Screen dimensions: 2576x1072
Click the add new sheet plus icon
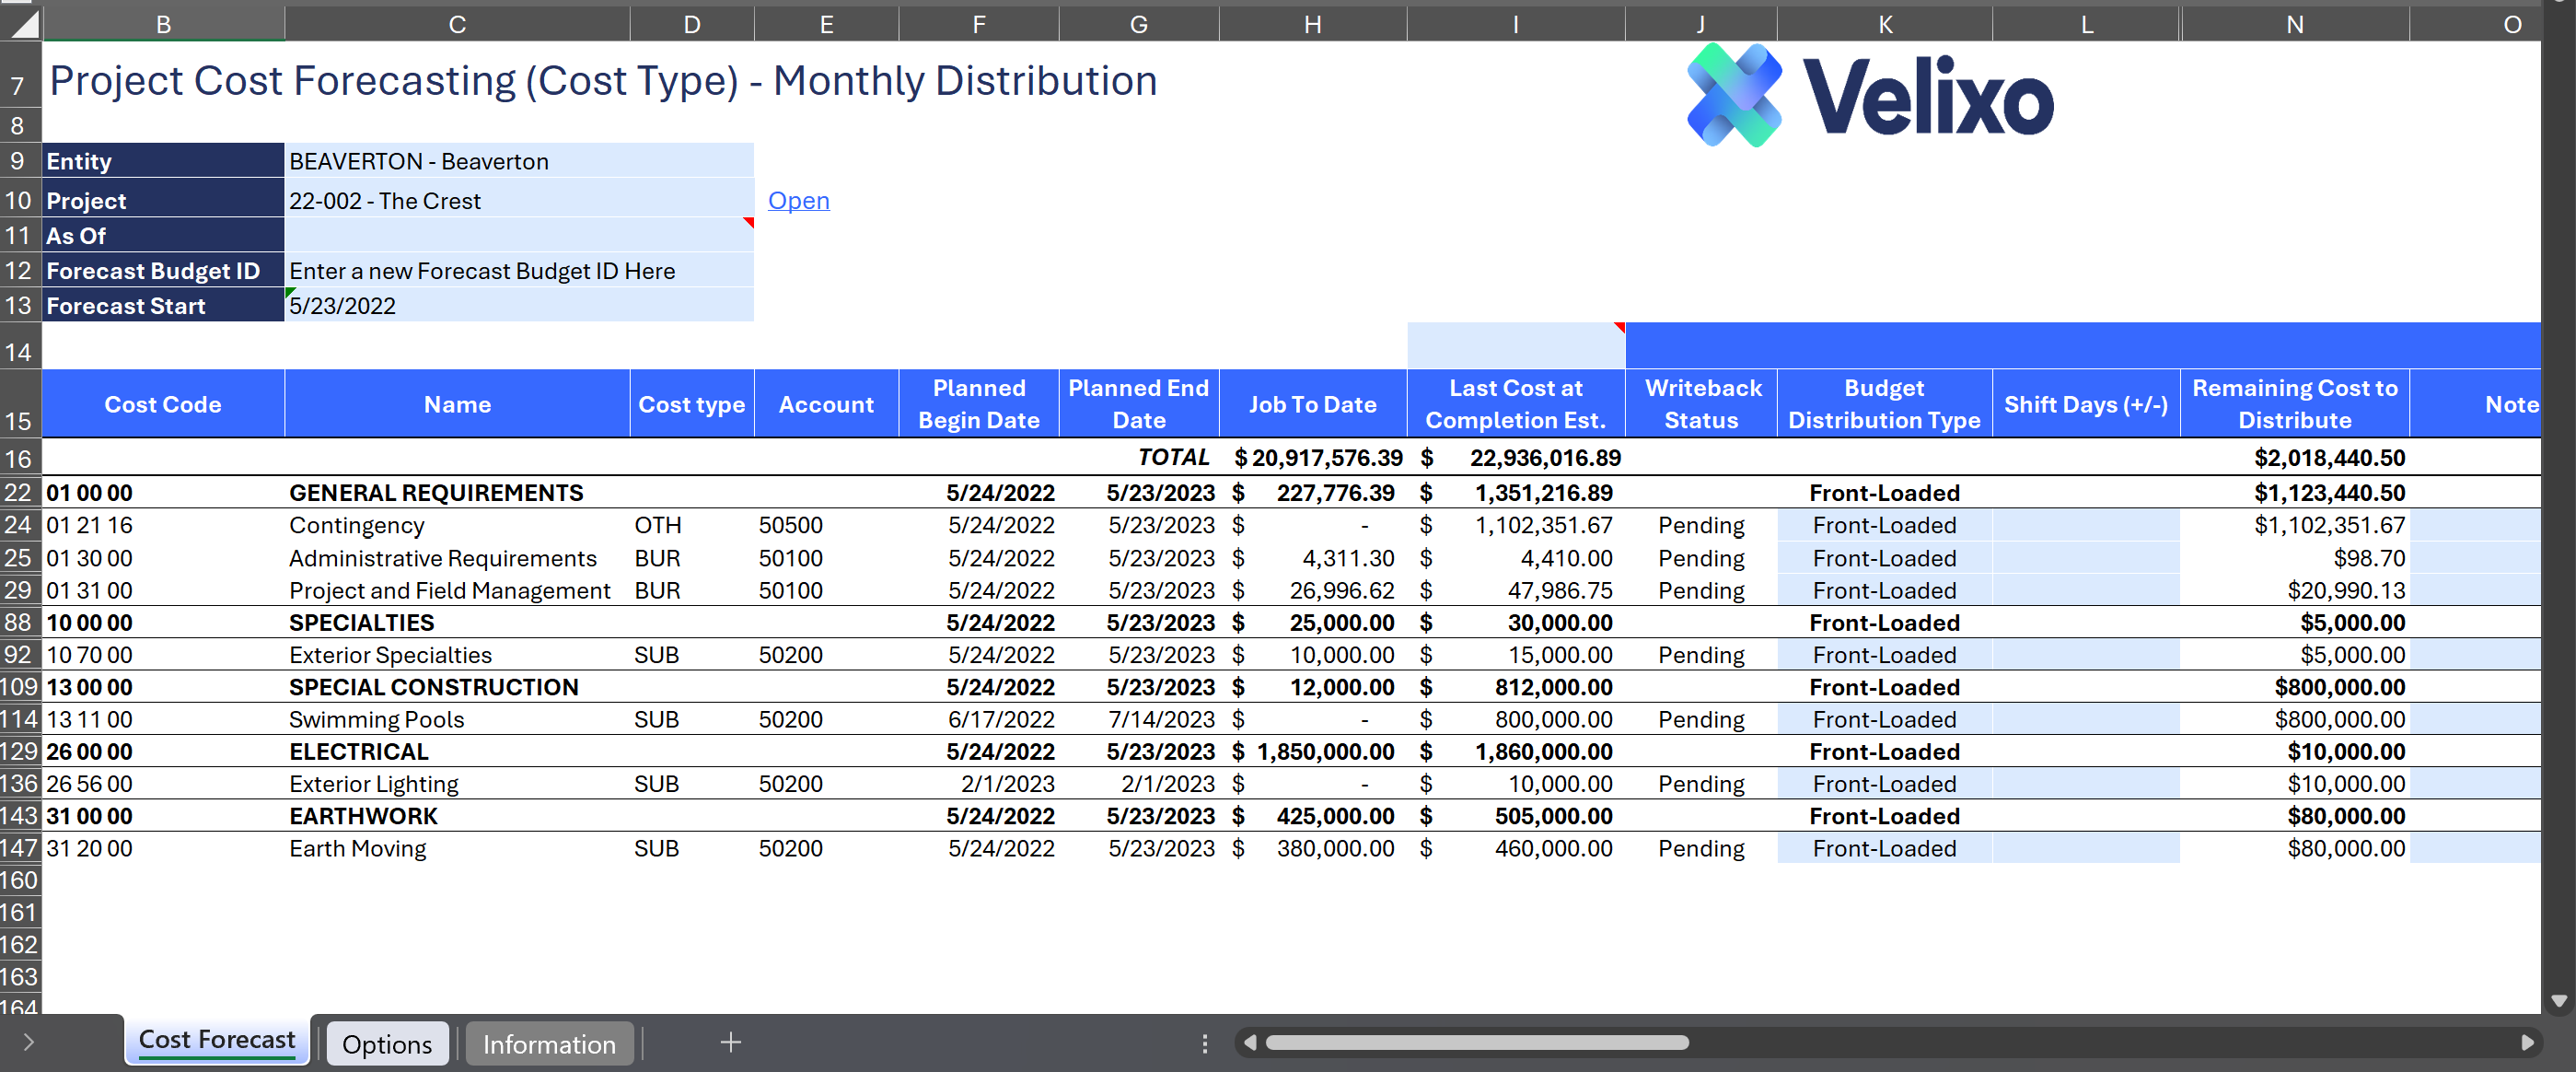pyautogui.click(x=730, y=1042)
